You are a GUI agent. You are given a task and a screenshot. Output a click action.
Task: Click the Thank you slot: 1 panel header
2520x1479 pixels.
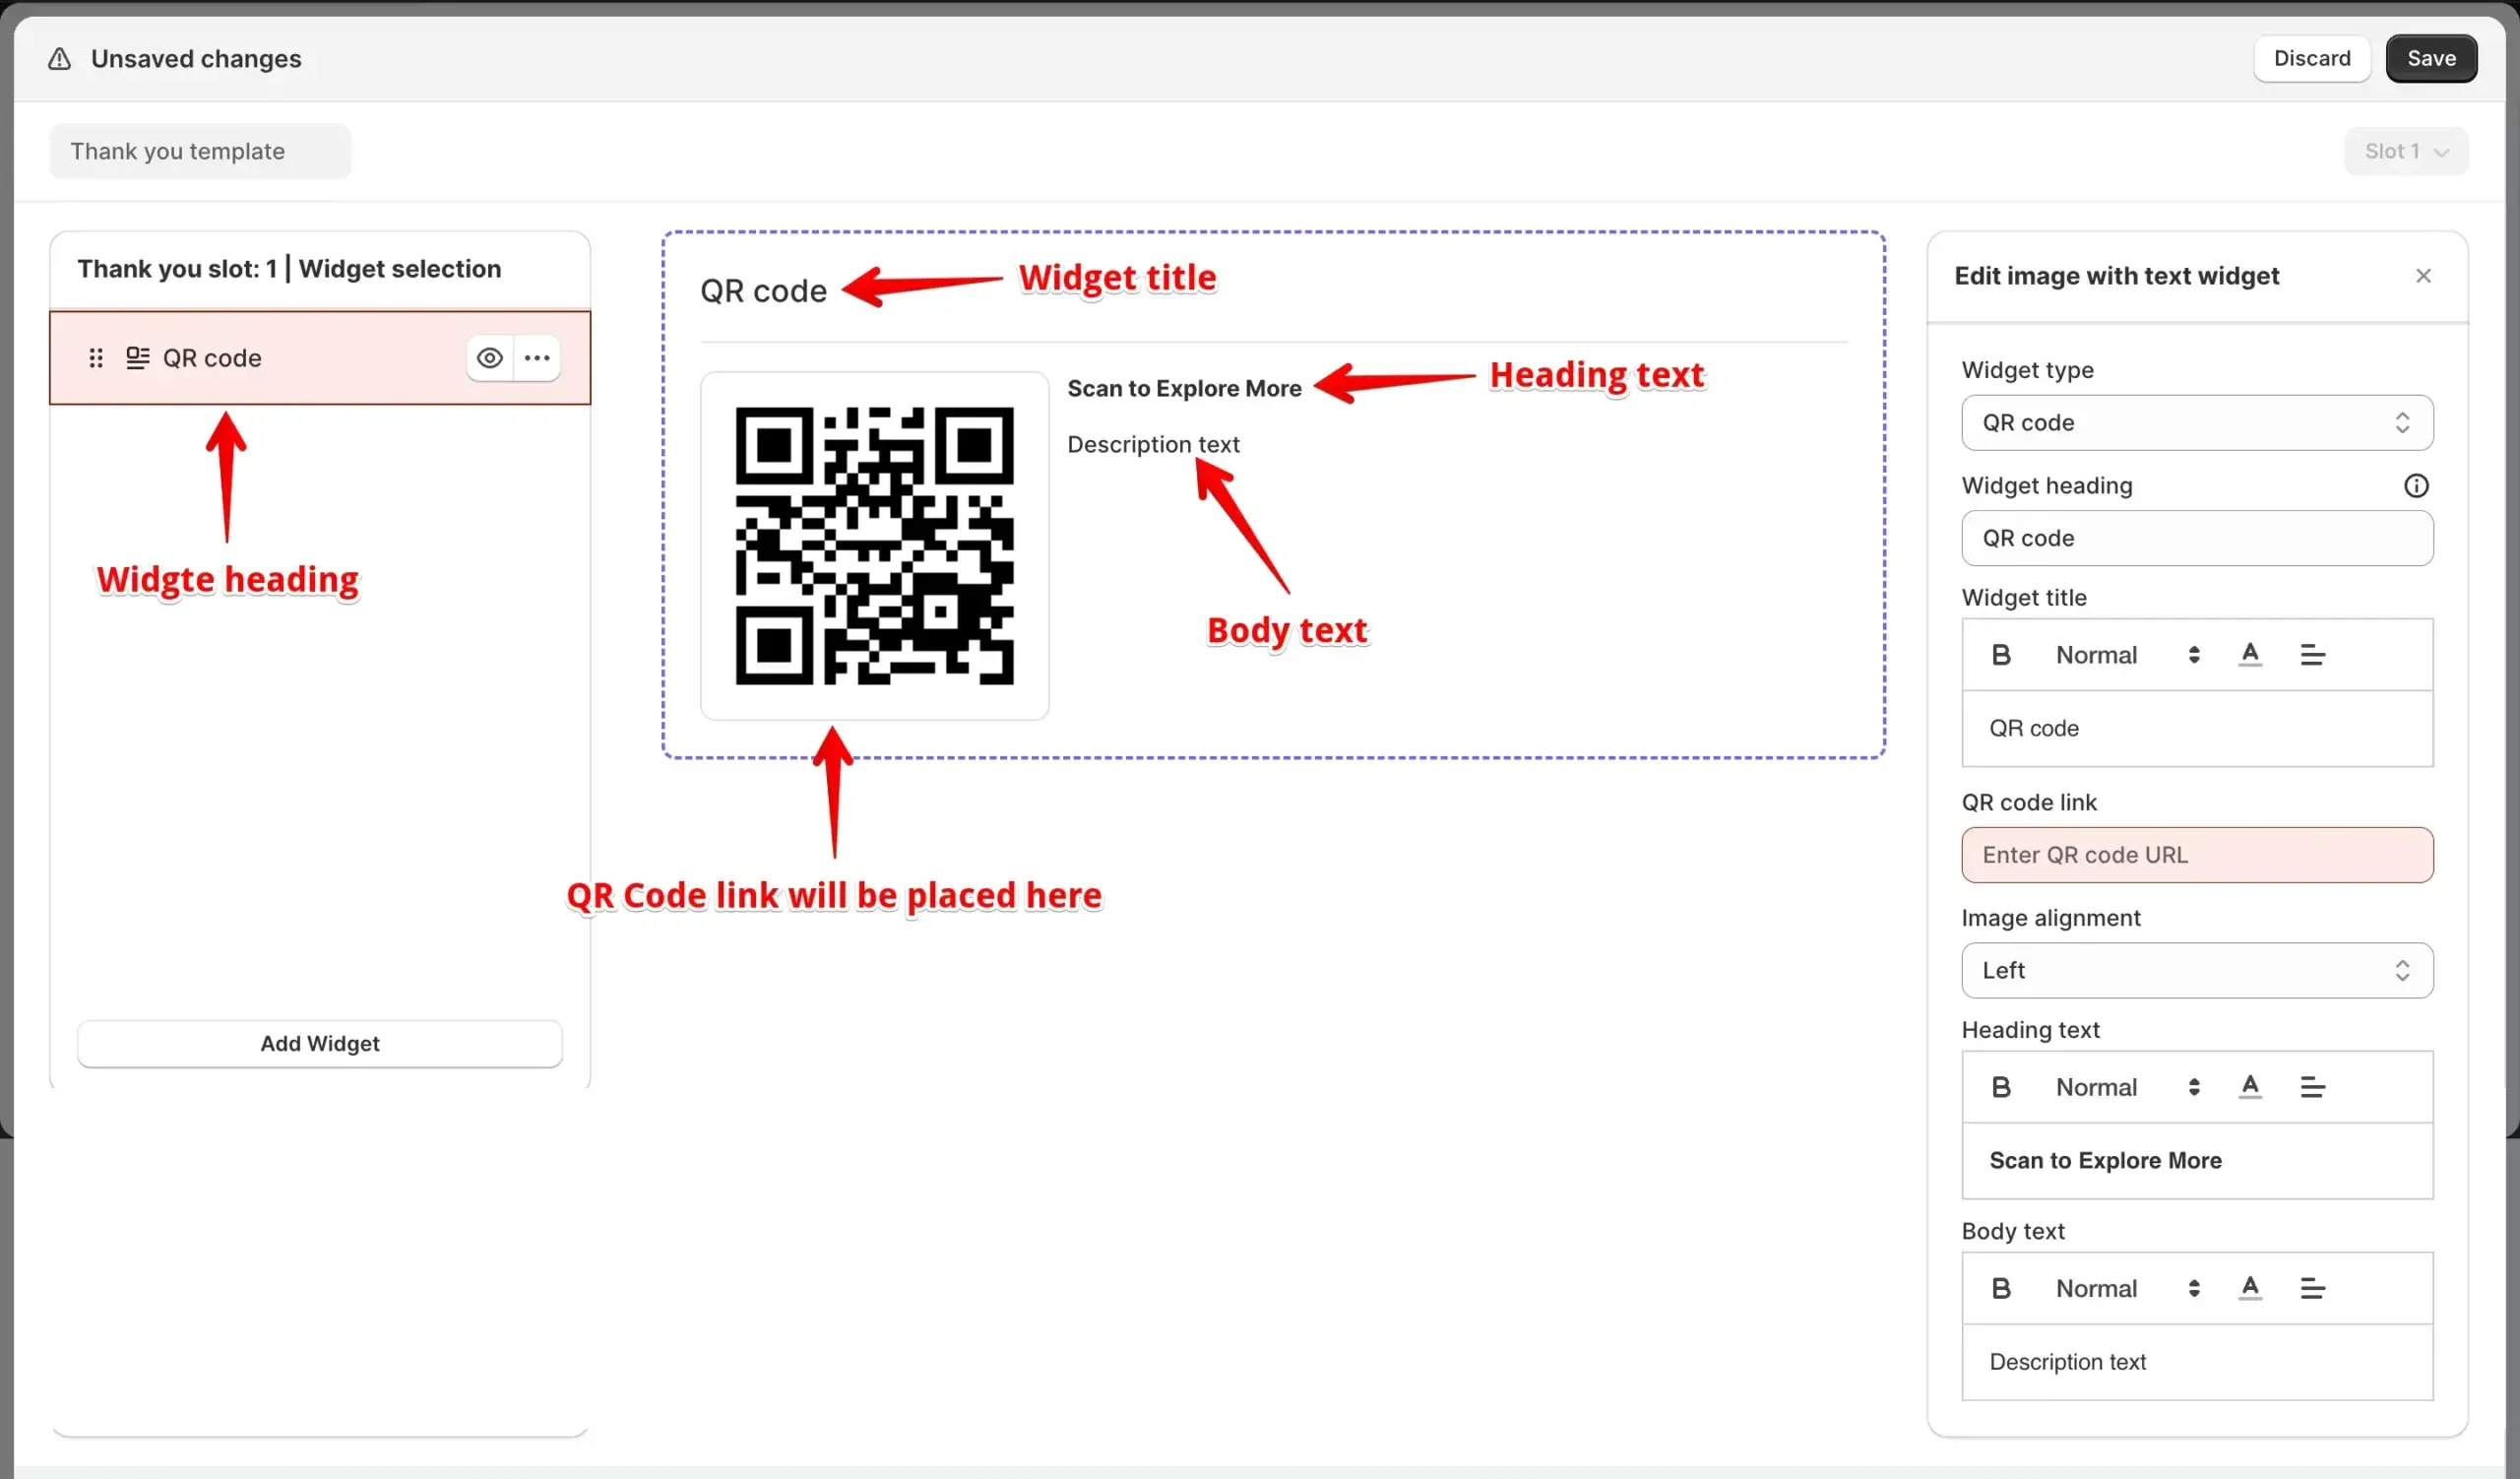coord(290,269)
